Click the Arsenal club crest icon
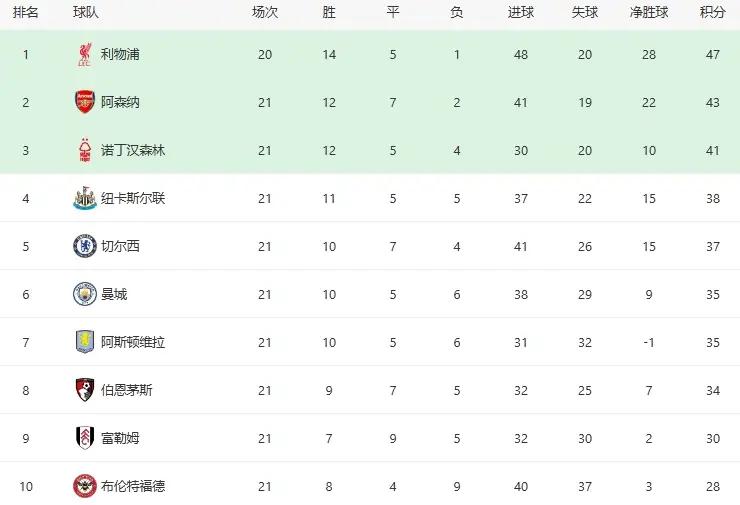 pos(85,102)
